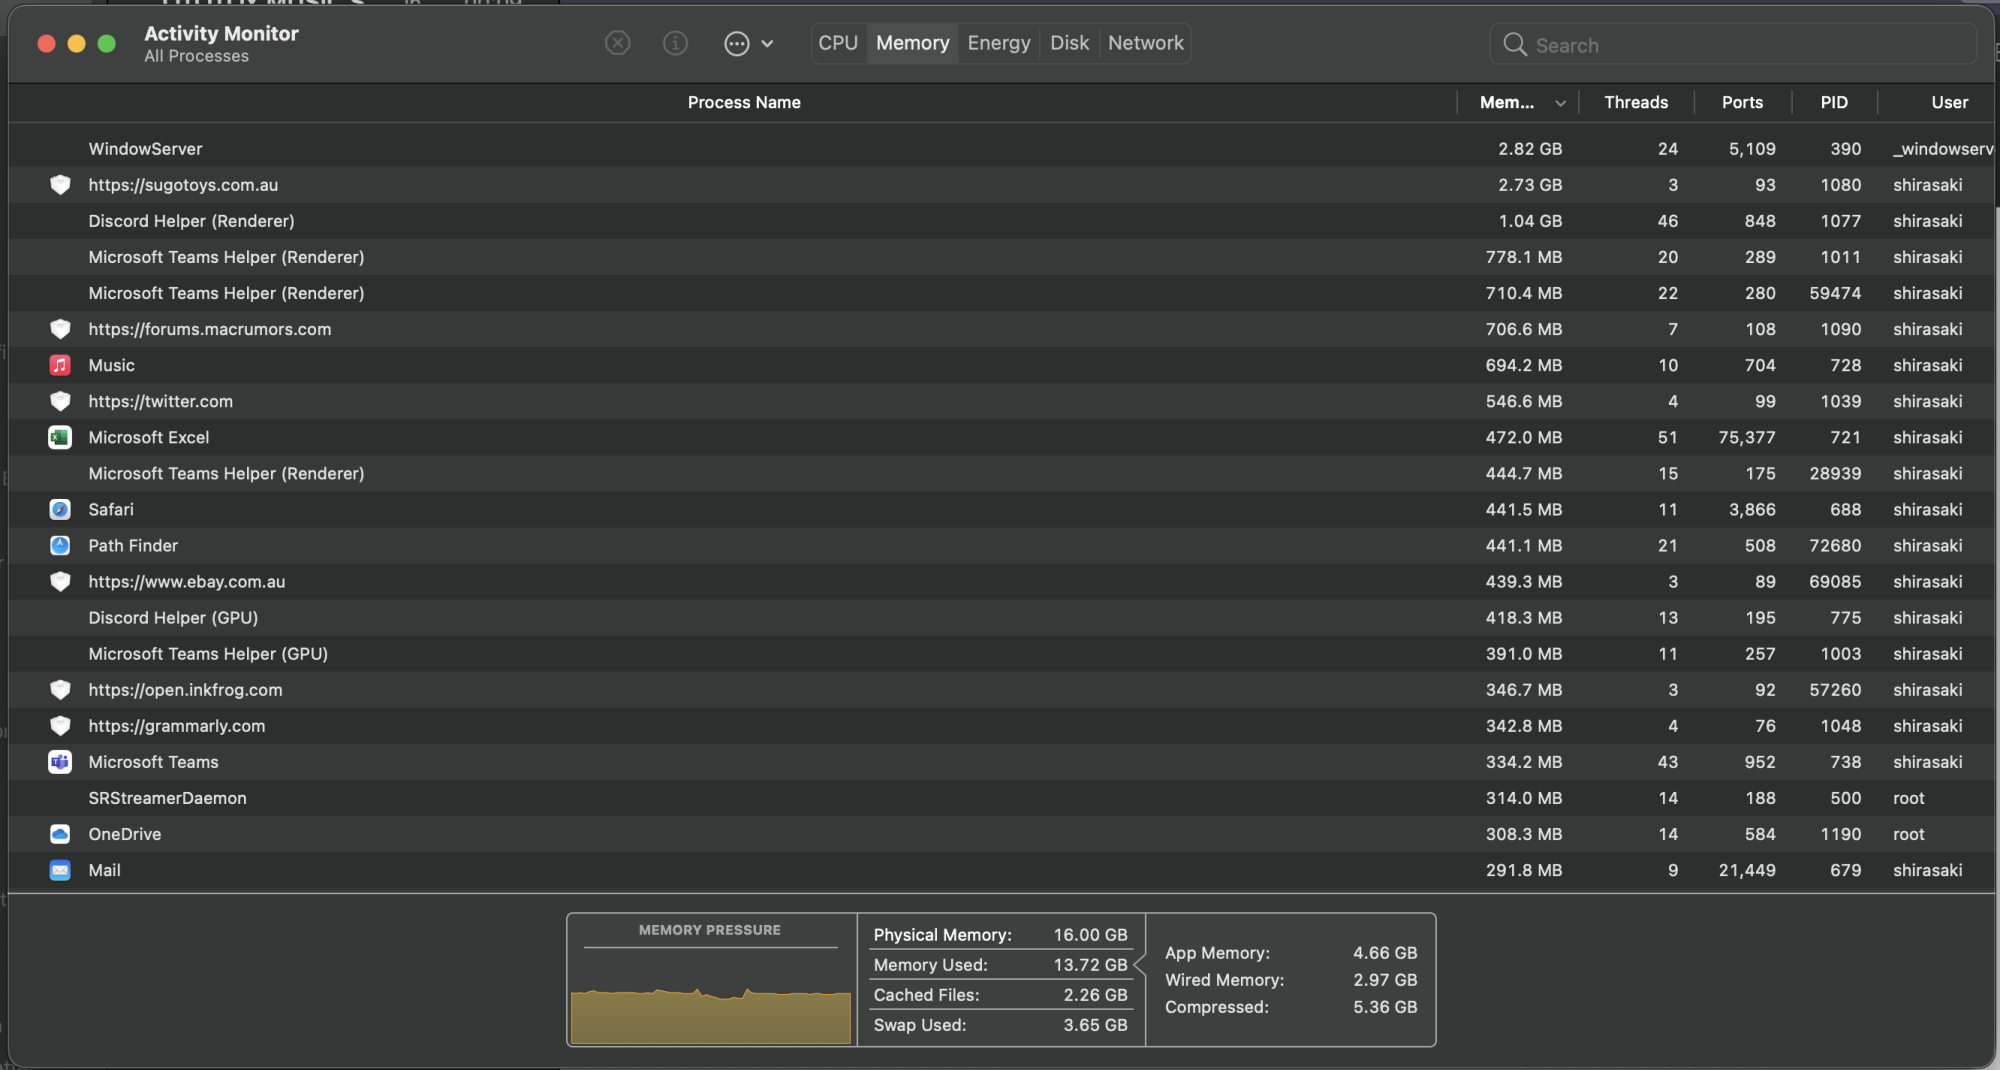Click the root user cell for SRStreamerDaemon
Image resolution: width=2000 pixels, height=1070 pixels.
(x=1908, y=798)
